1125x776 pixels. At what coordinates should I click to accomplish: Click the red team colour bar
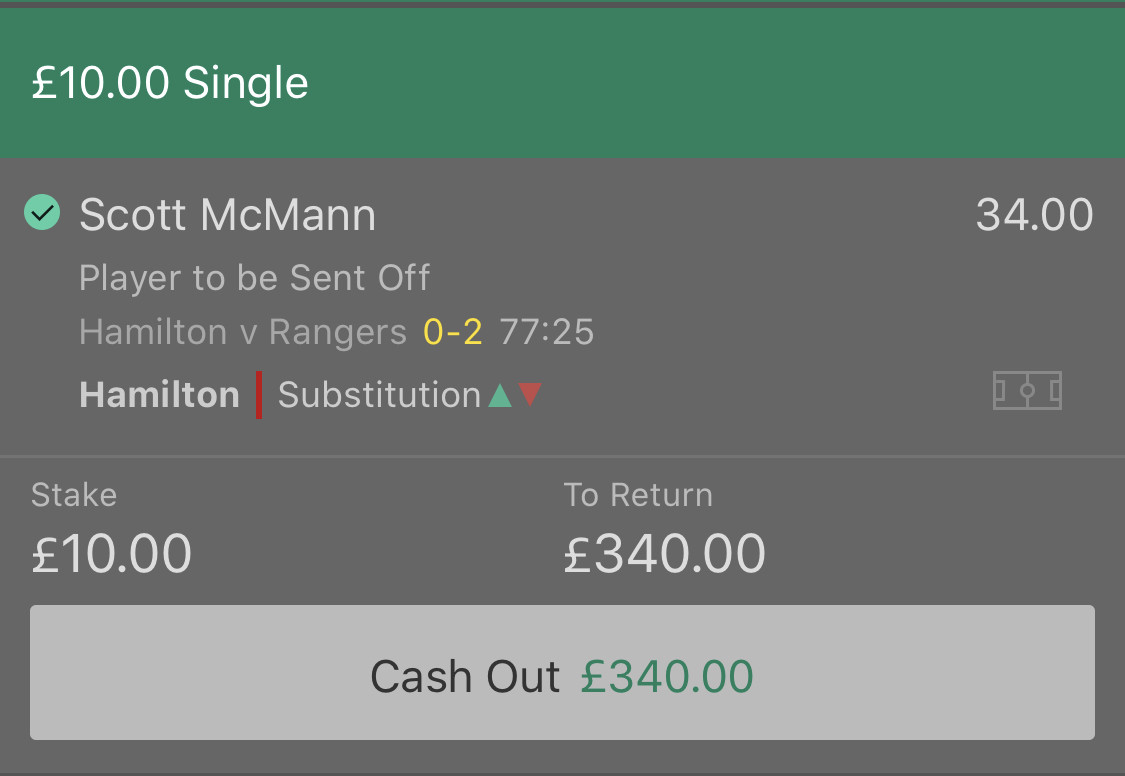click(x=259, y=395)
